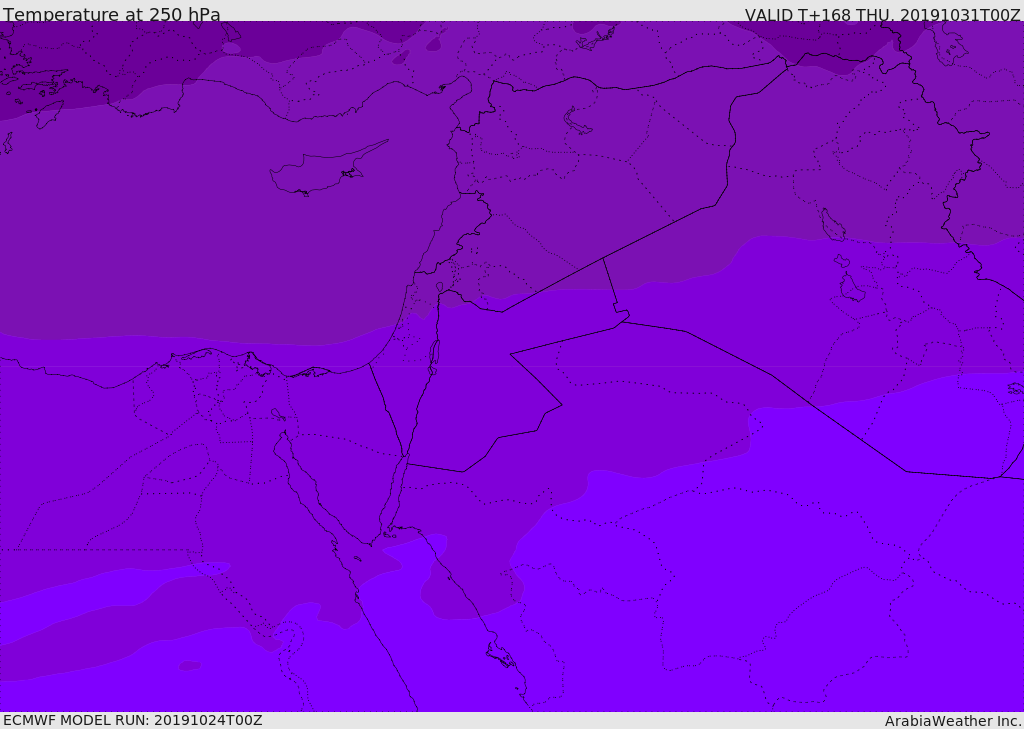Click the 'ArabiaWeather Inc' credit text

coord(953,721)
